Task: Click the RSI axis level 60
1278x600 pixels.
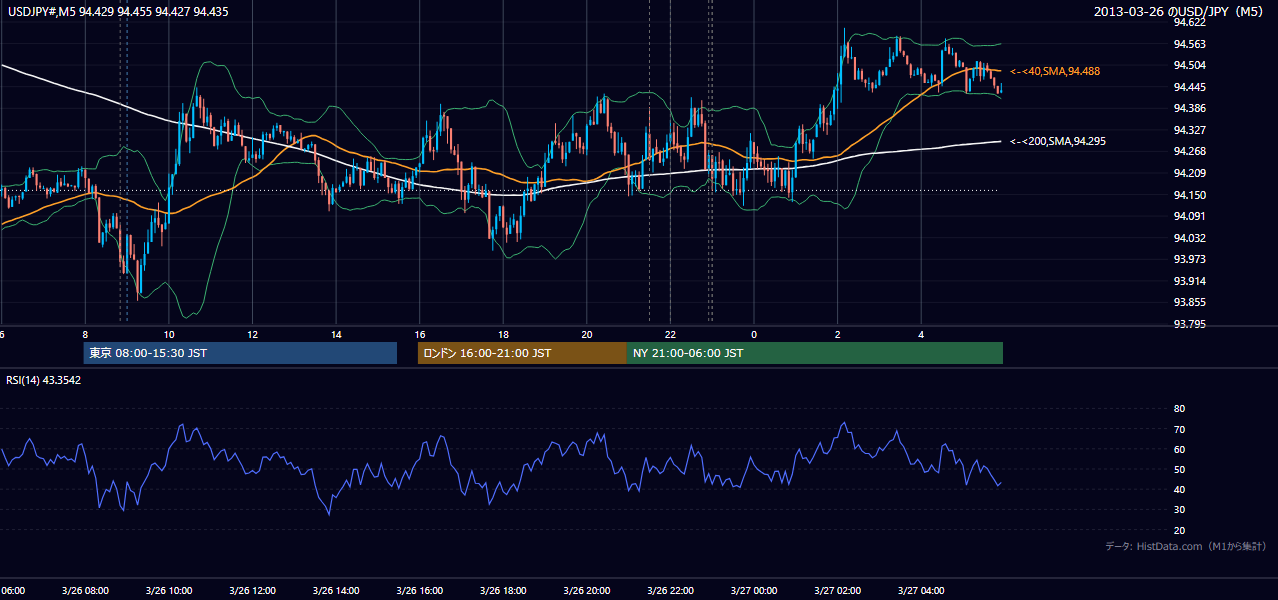Action: click(x=1179, y=450)
